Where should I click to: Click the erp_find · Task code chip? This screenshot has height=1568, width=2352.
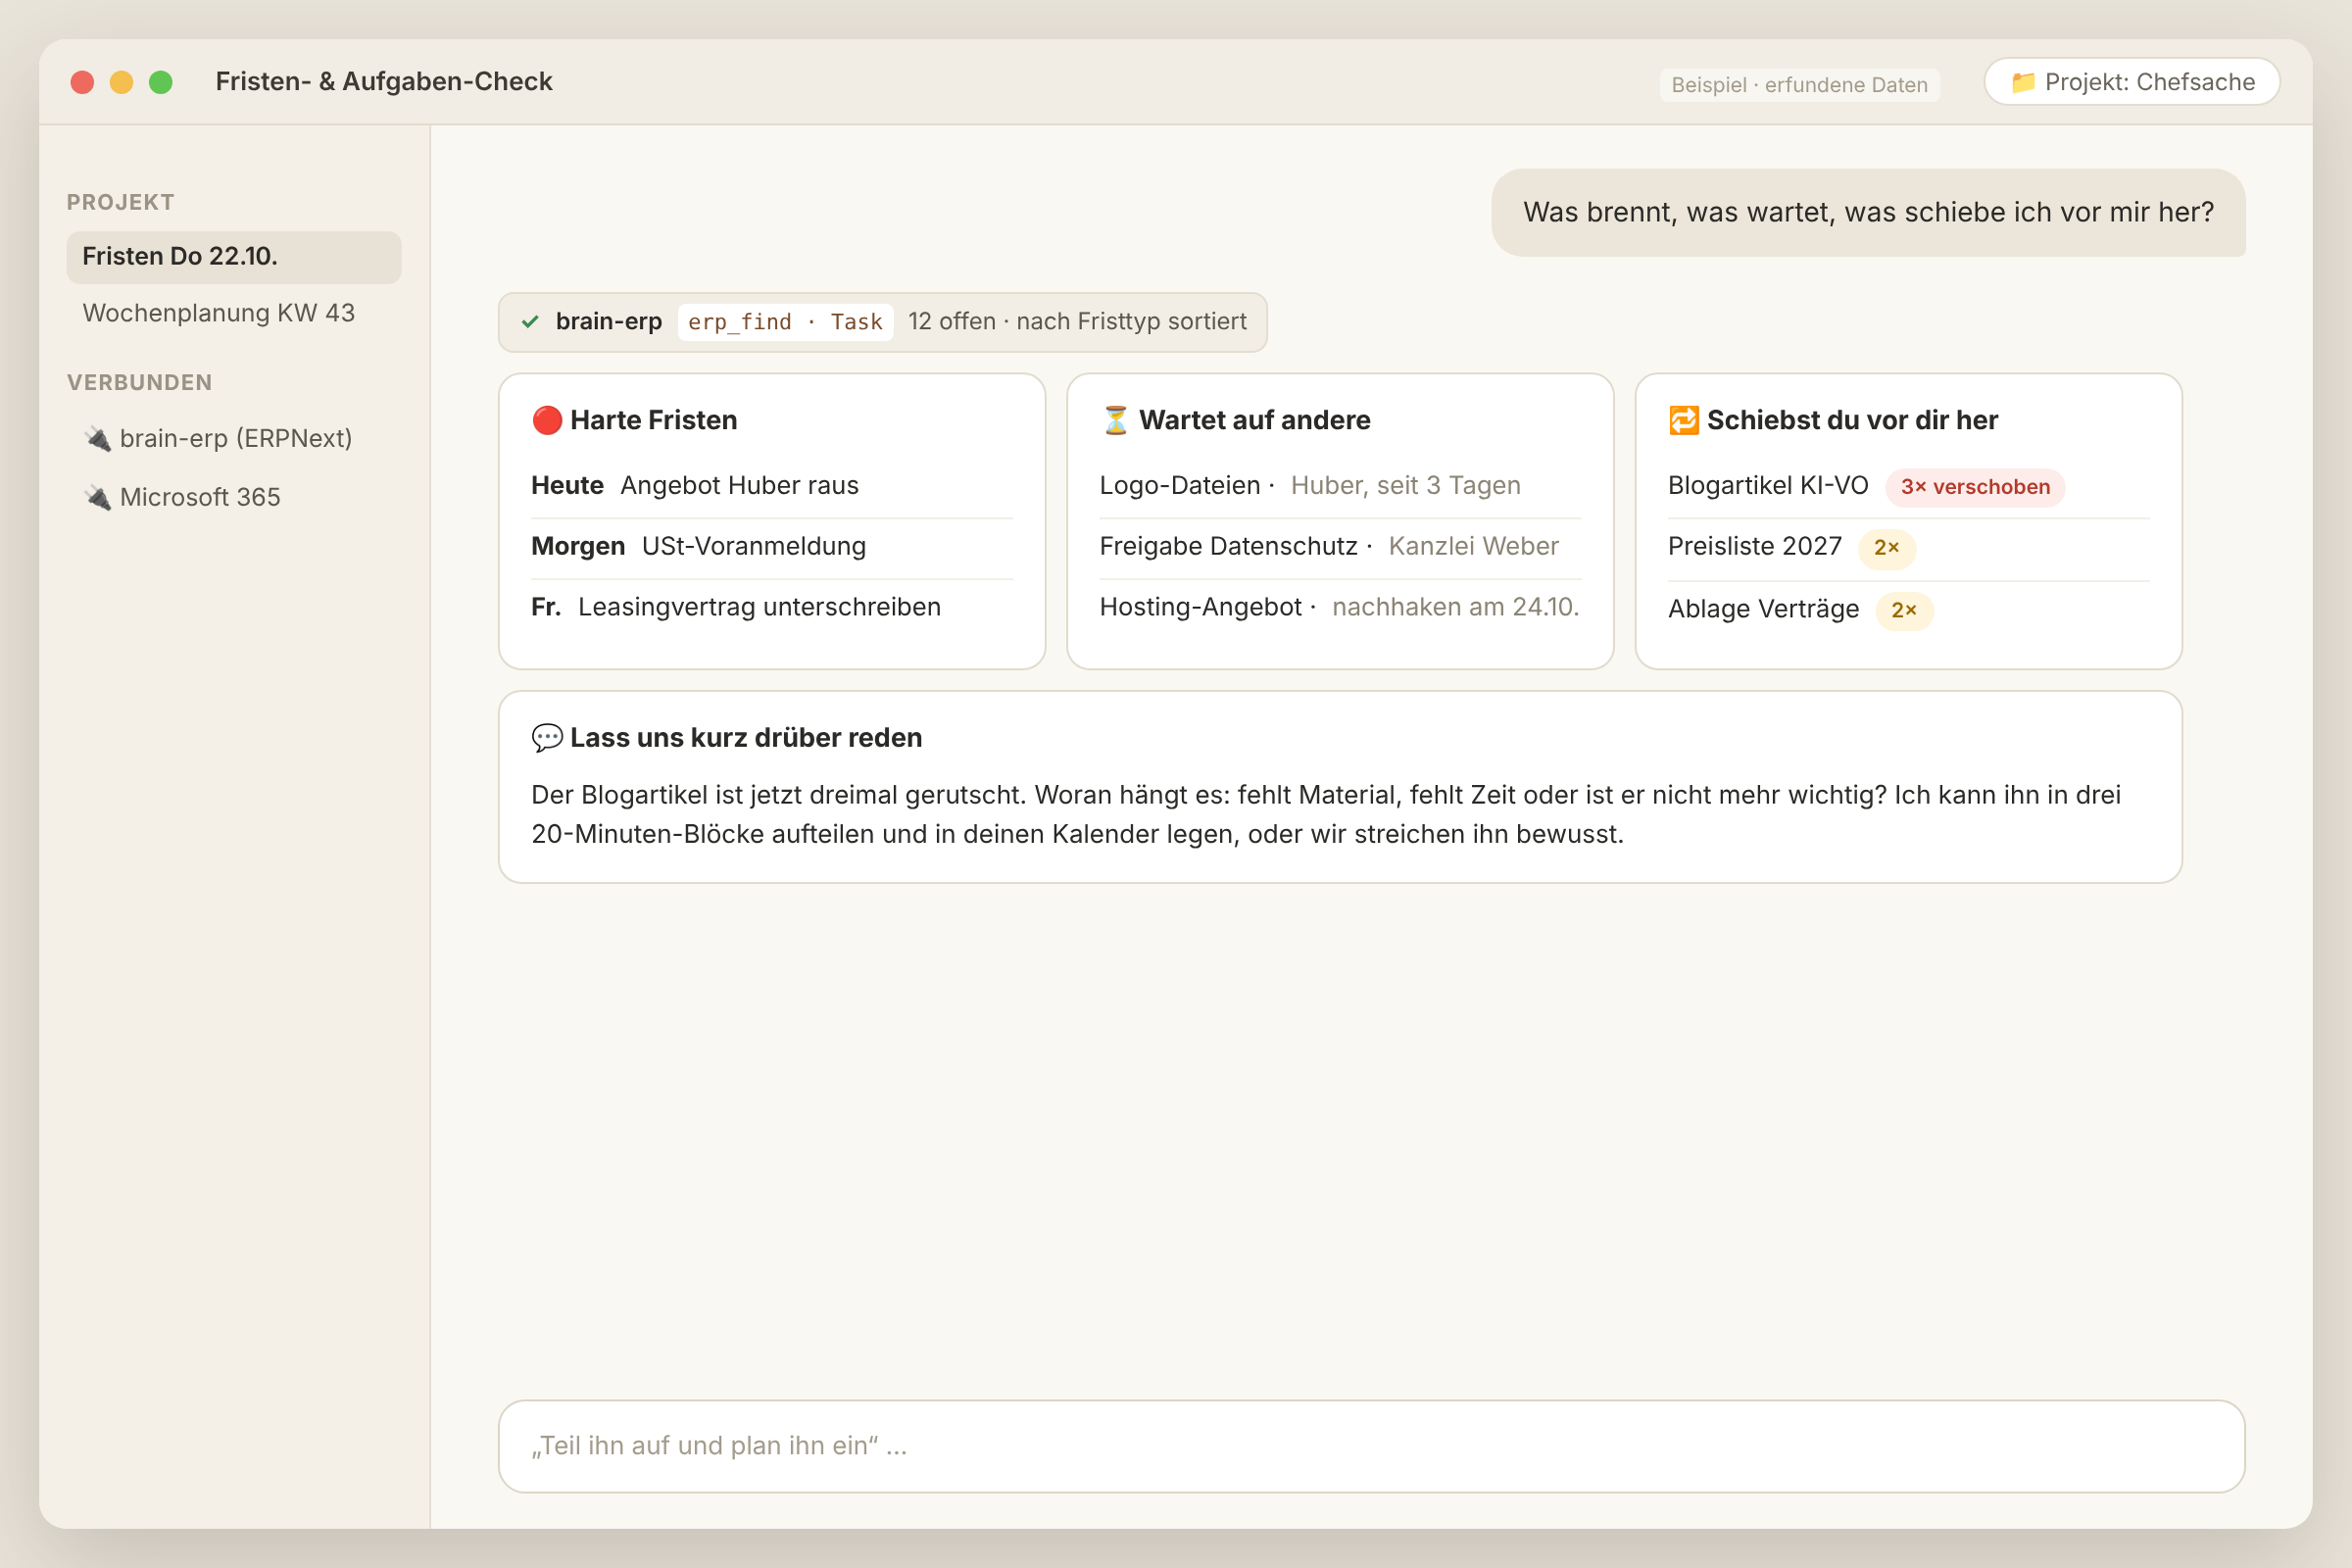tap(785, 322)
